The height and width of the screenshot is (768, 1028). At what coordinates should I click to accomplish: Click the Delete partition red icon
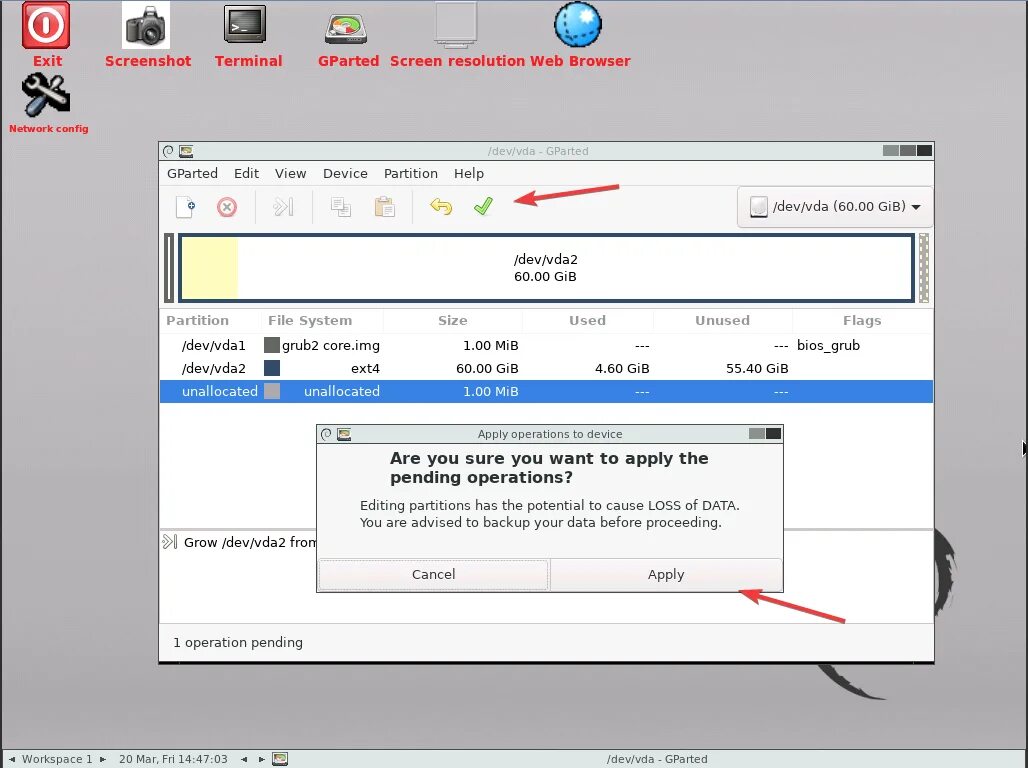click(x=227, y=207)
